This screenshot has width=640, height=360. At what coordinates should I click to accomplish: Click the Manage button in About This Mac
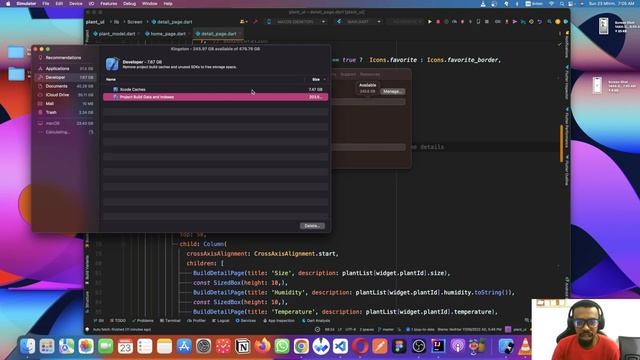coord(392,91)
